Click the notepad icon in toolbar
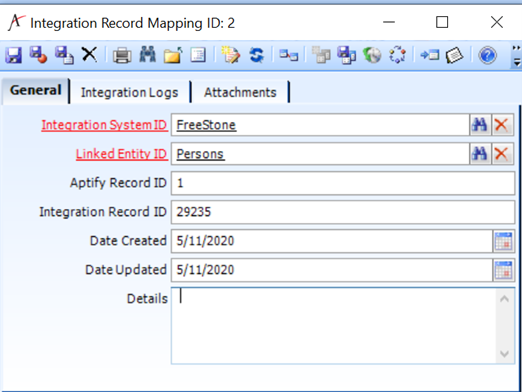This screenshot has width=522, height=392. pyautogui.click(x=454, y=55)
